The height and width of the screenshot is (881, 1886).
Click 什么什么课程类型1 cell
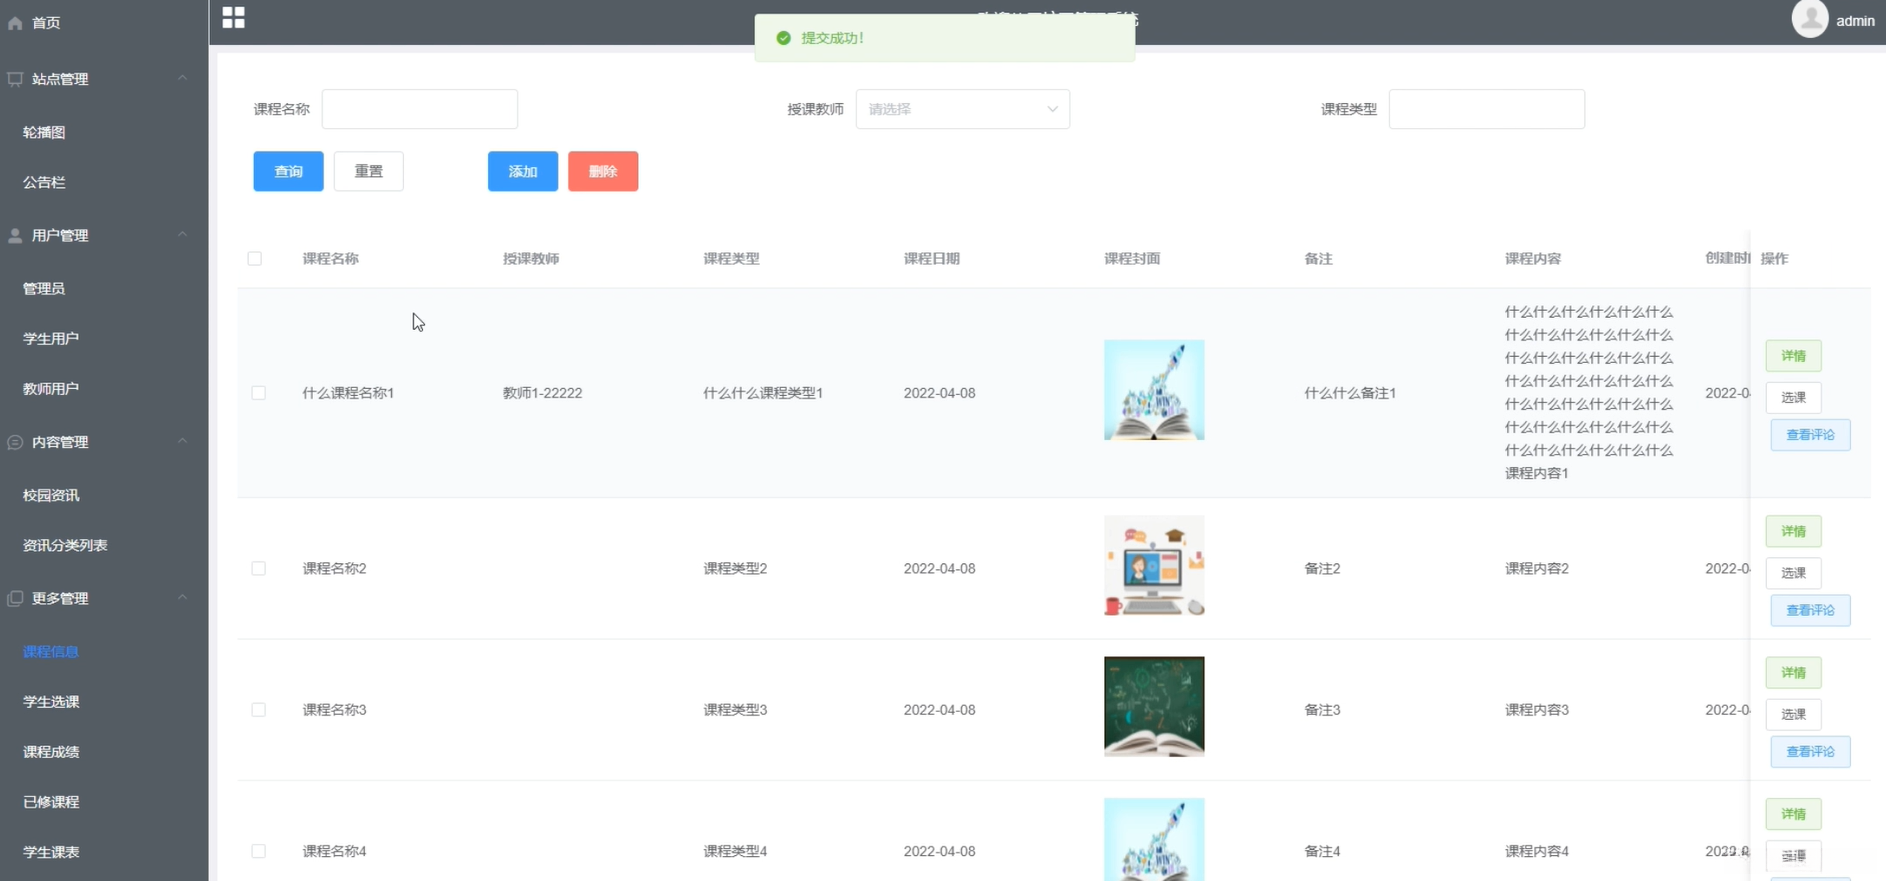(x=763, y=393)
